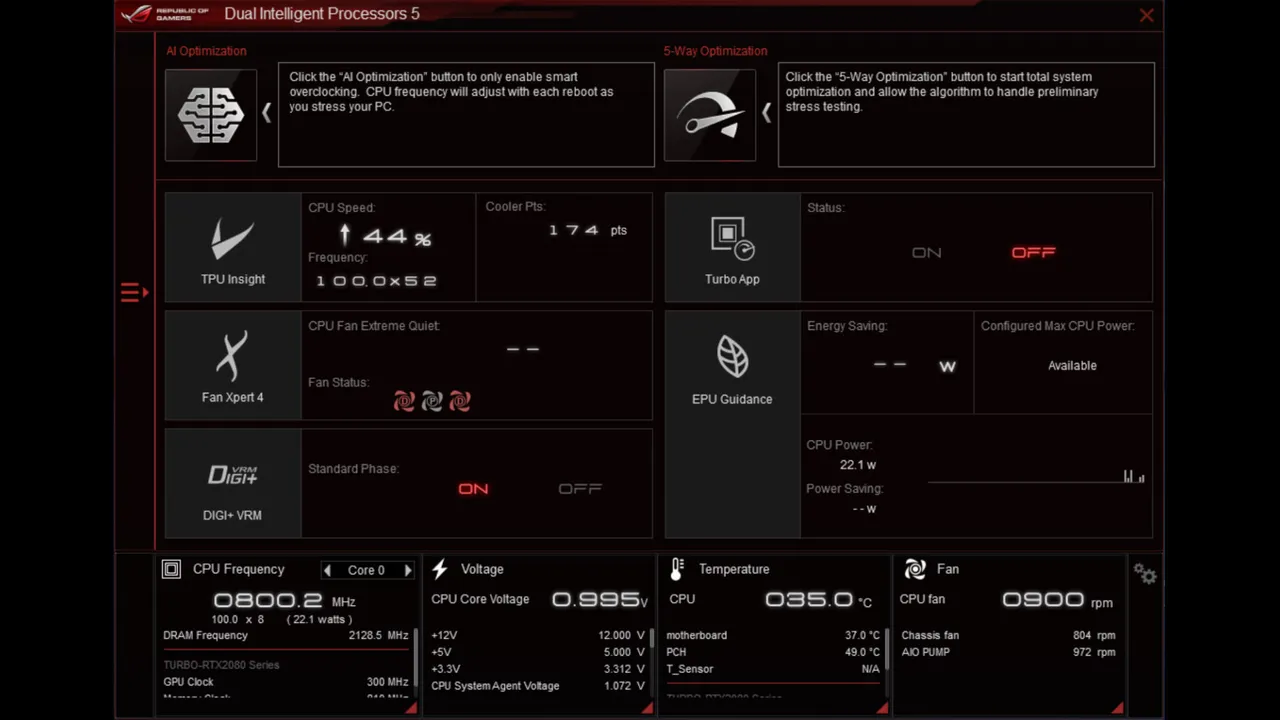Set Turbo App status to OFF
1280x720 pixels.
(x=1033, y=252)
